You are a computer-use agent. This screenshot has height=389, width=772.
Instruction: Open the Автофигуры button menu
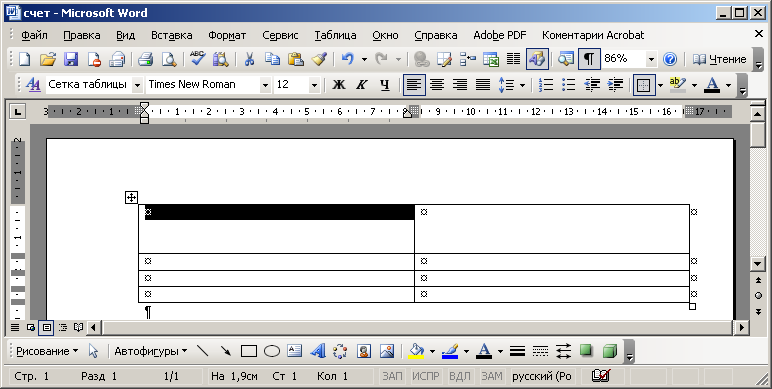151,351
